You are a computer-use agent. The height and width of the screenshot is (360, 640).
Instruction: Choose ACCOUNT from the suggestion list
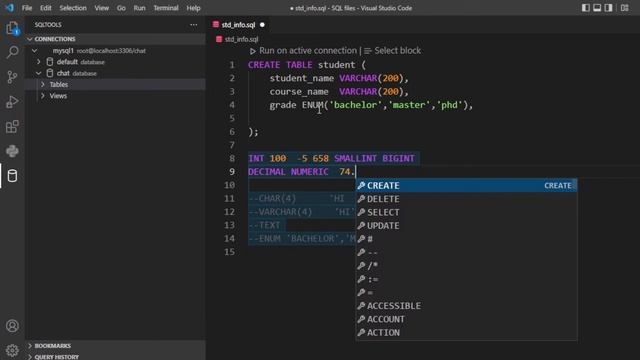(x=467, y=319)
